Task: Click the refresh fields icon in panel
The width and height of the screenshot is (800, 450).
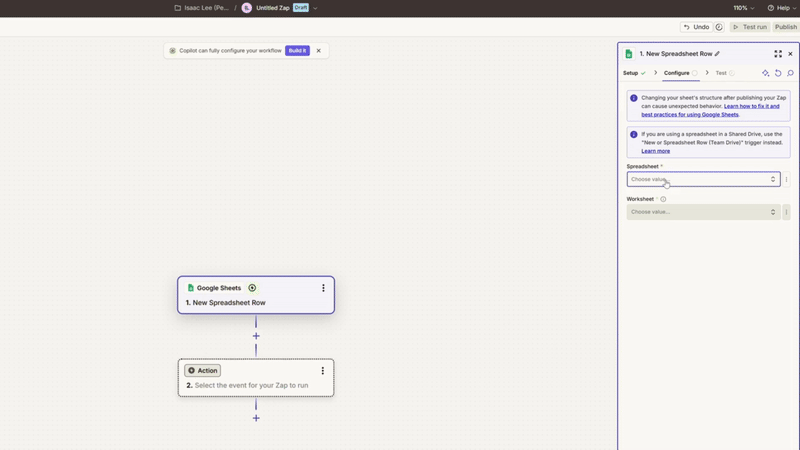Action: (x=778, y=73)
